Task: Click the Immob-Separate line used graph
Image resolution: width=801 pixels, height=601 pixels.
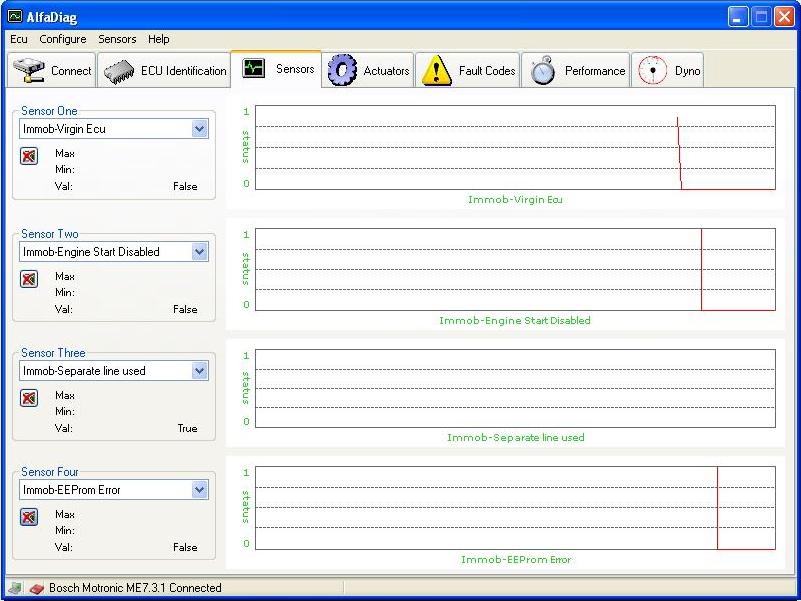Action: click(x=515, y=388)
